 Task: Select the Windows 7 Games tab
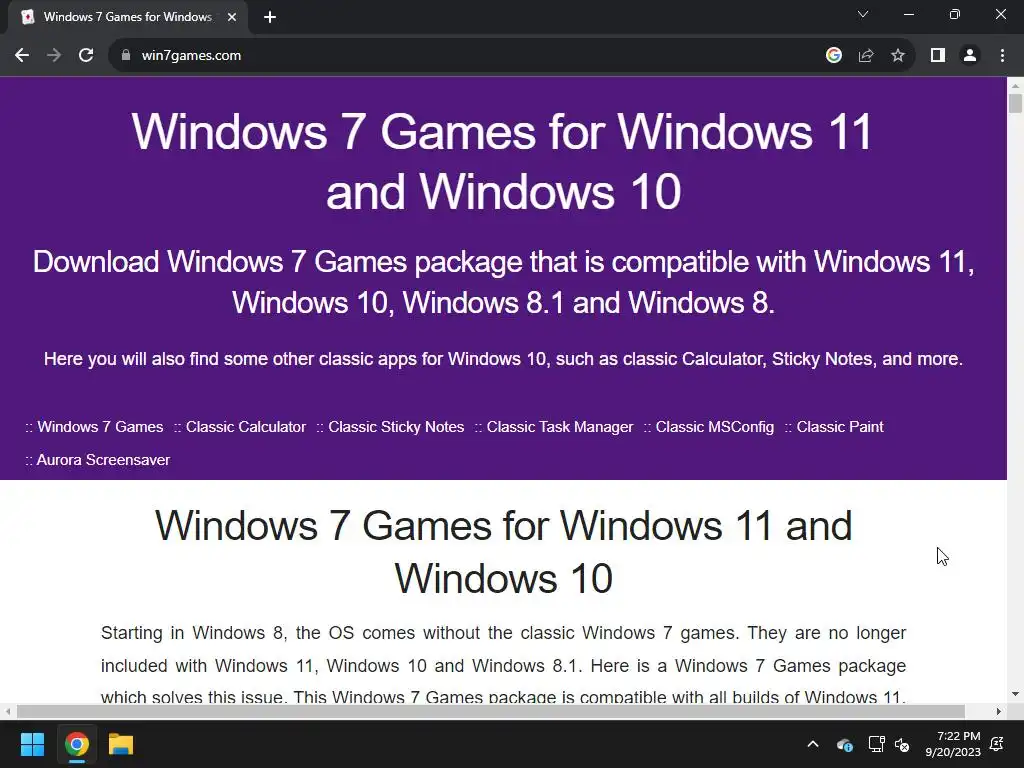127,17
